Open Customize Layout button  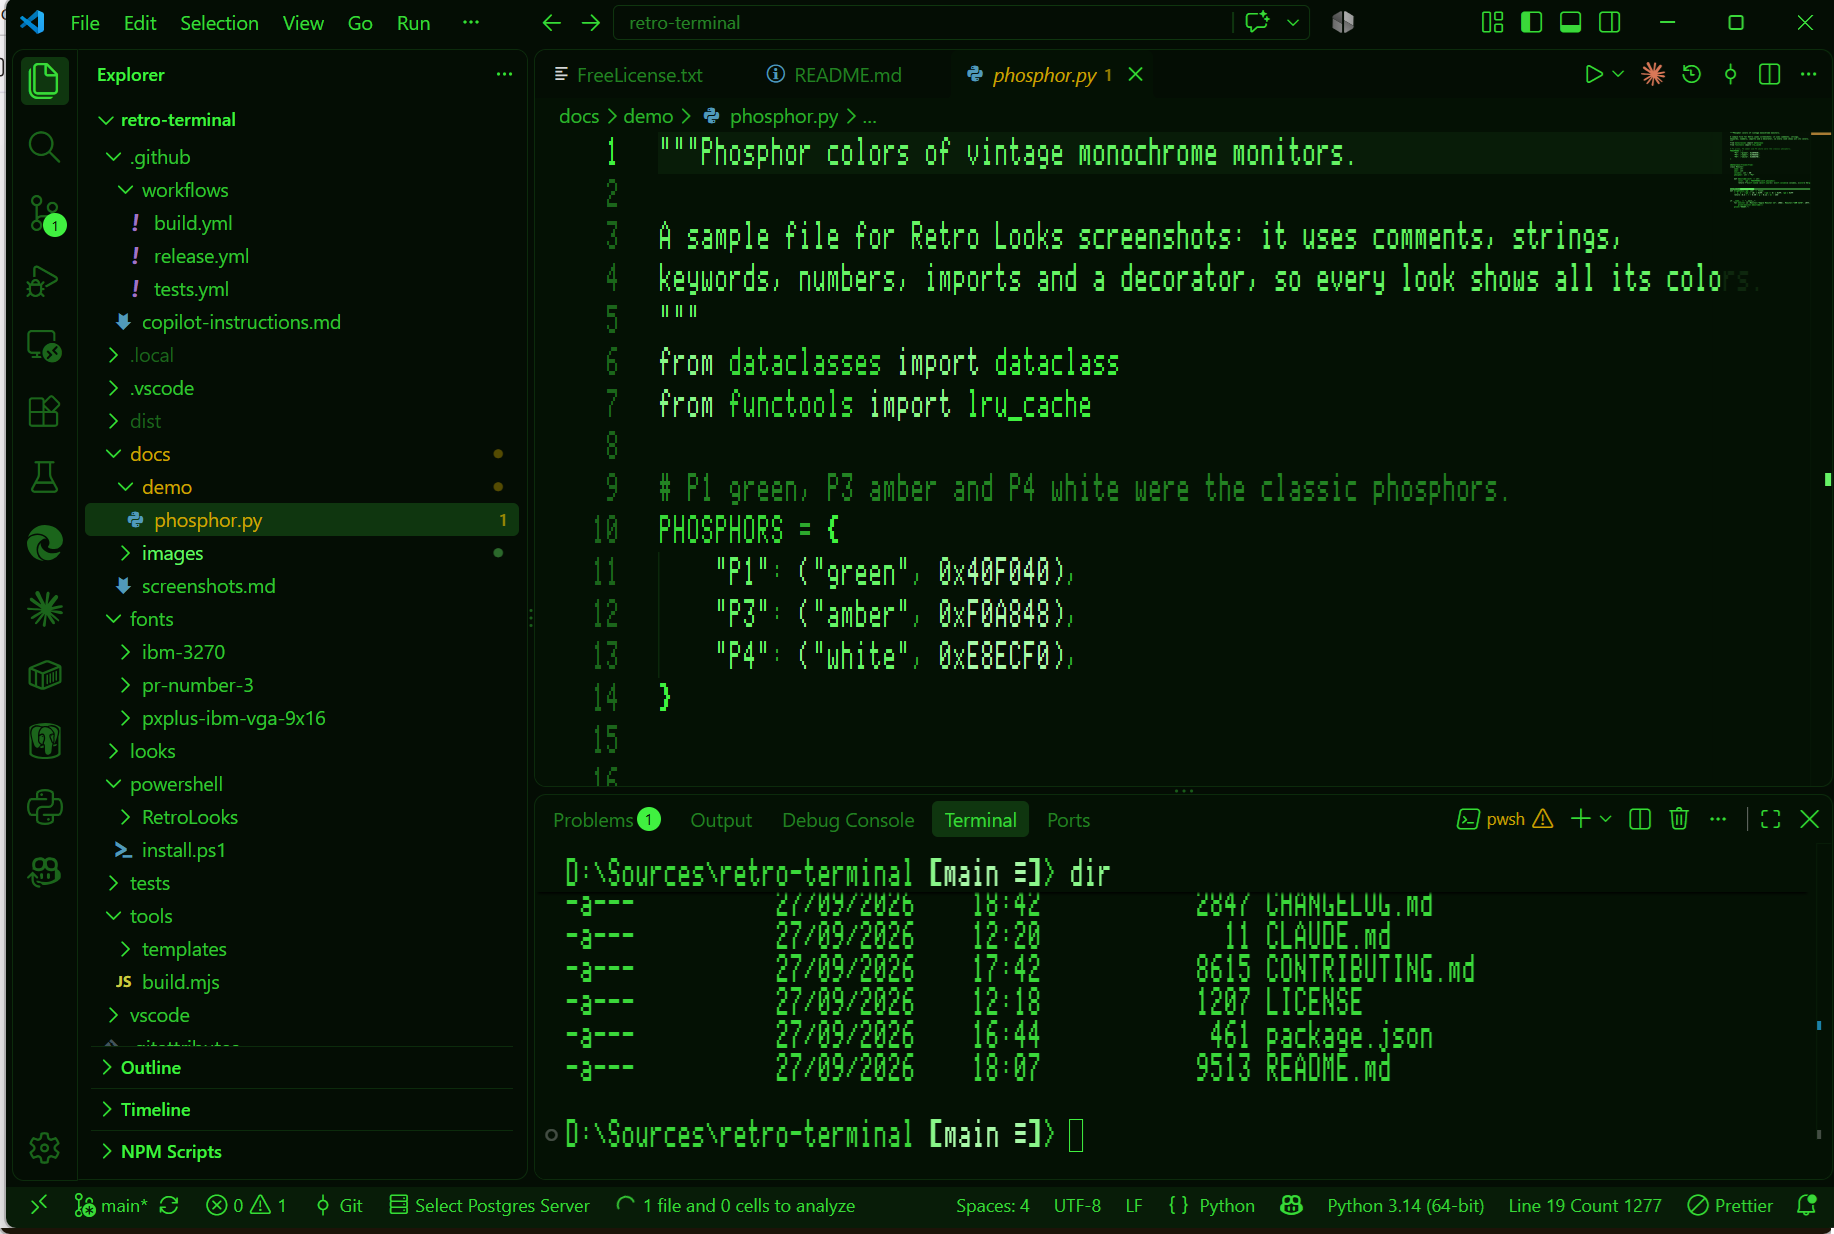[x=1492, y=22]
